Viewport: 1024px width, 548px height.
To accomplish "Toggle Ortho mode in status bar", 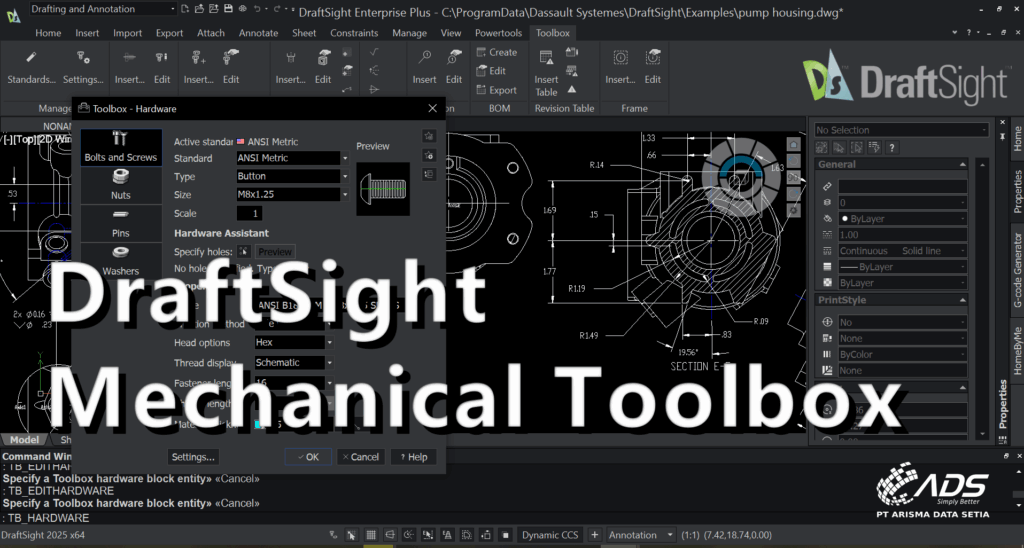I will point(391,535).
